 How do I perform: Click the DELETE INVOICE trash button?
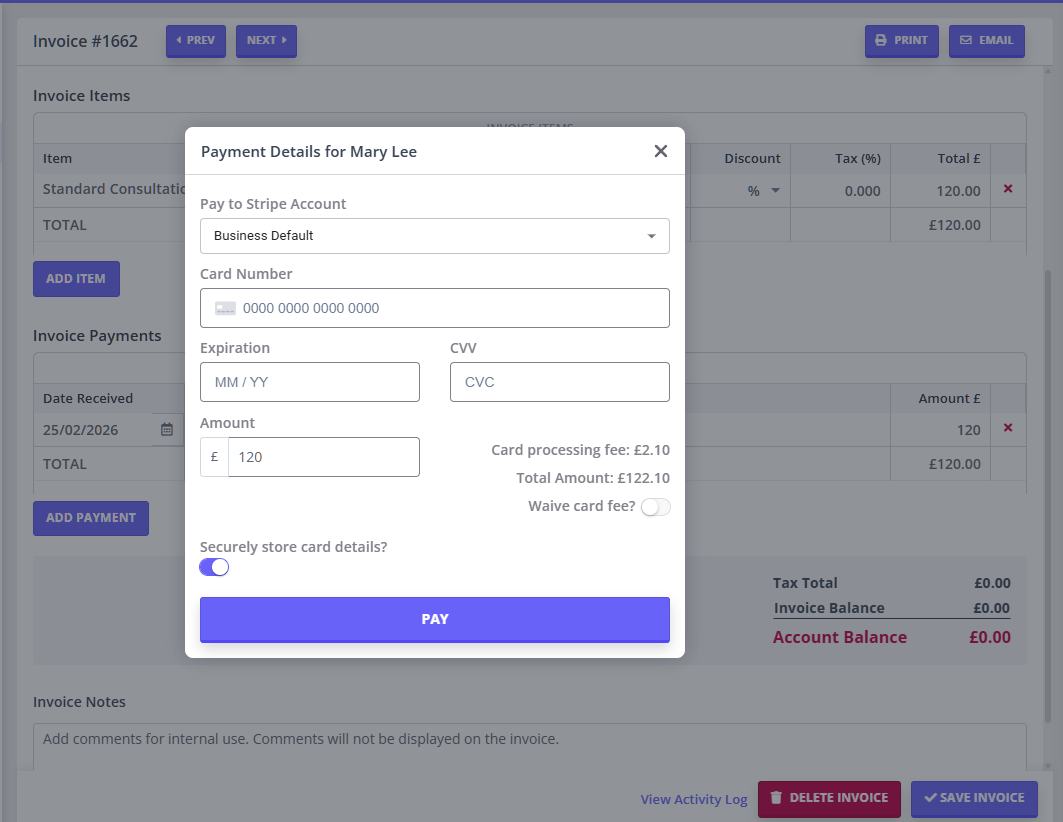point(828,799)
